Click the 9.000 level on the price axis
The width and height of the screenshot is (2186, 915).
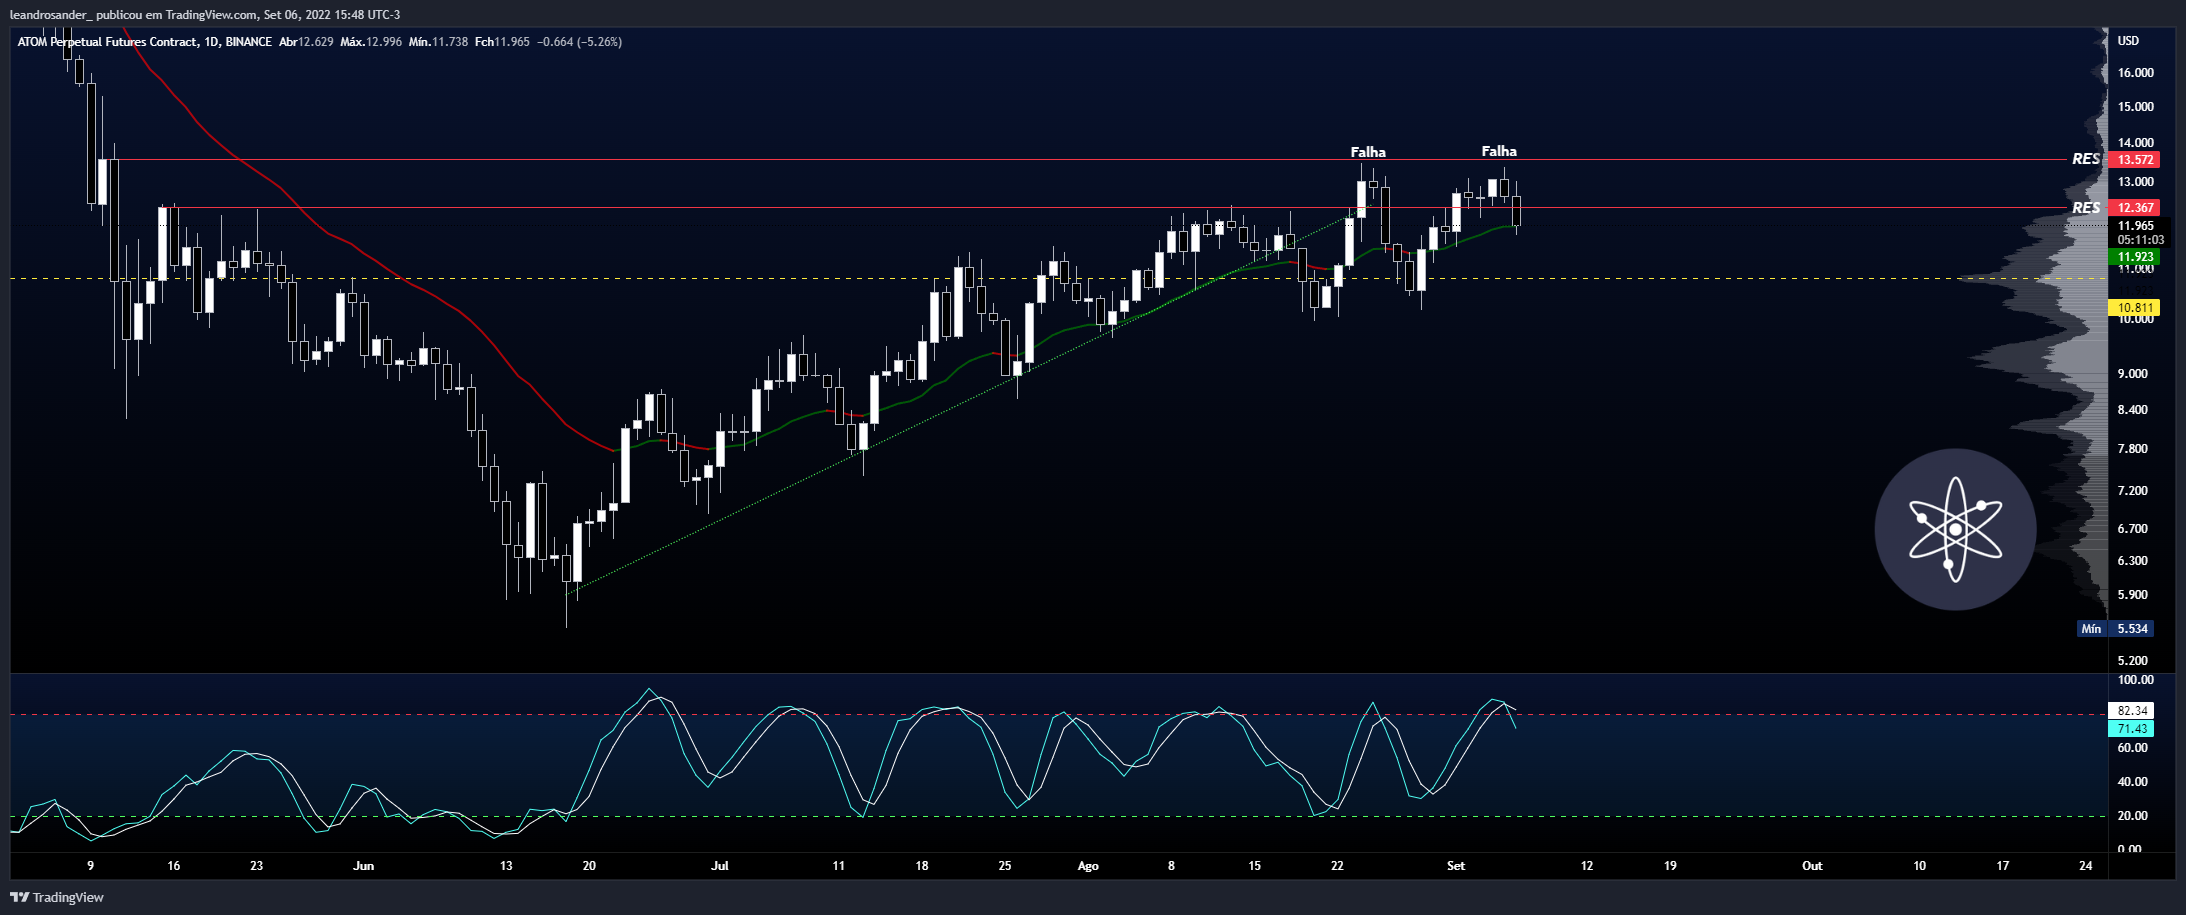pyautogui.click(x=2133, y=374)
